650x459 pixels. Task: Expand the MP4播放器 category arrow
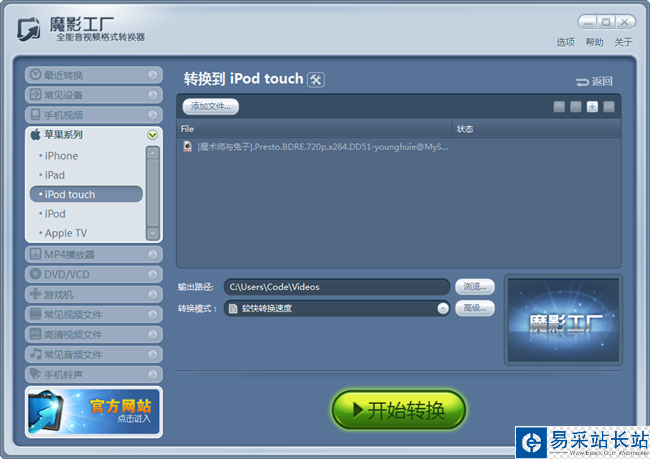pos(153,254)
